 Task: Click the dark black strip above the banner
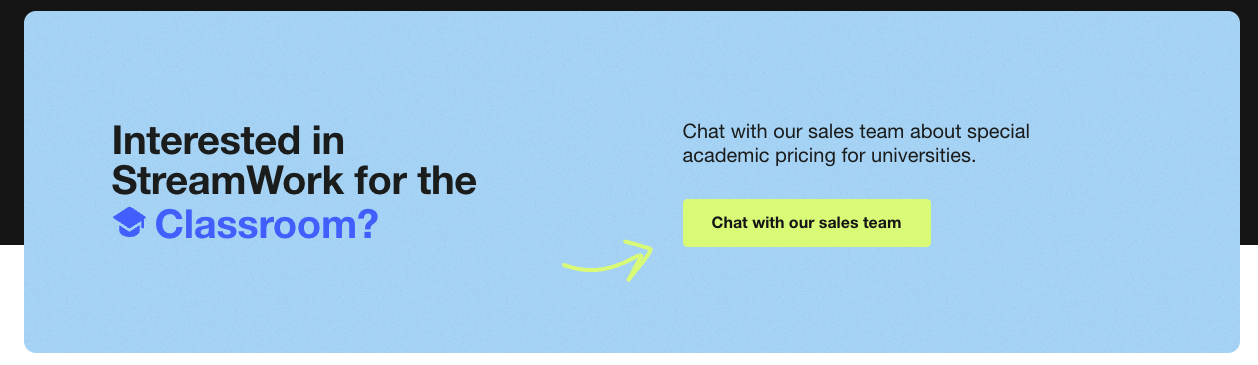[629, 5]
